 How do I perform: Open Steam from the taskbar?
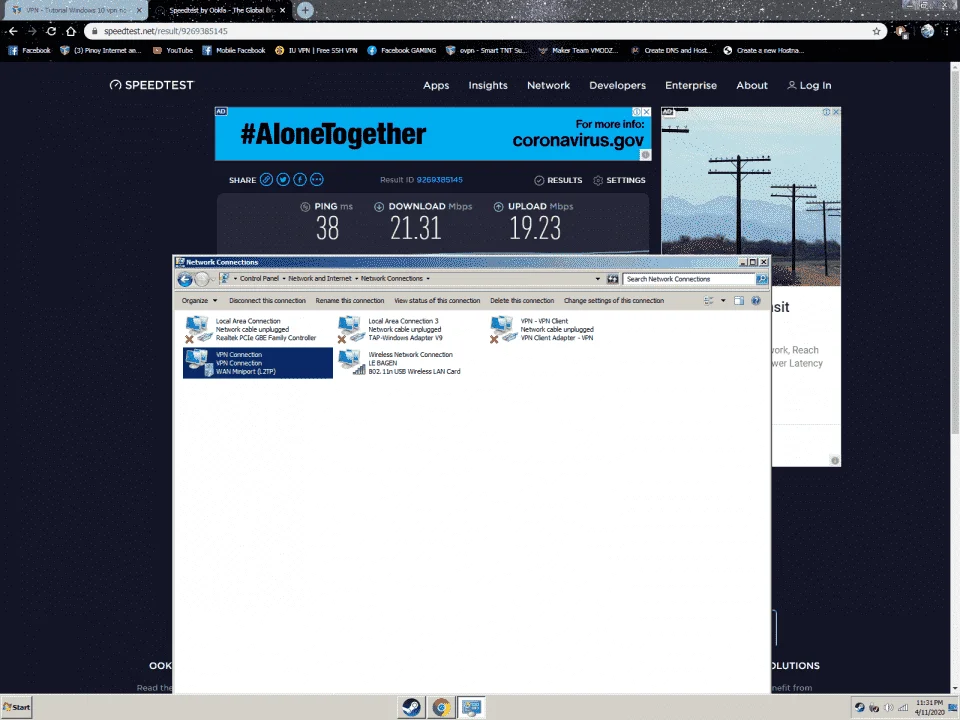(411, 707)
